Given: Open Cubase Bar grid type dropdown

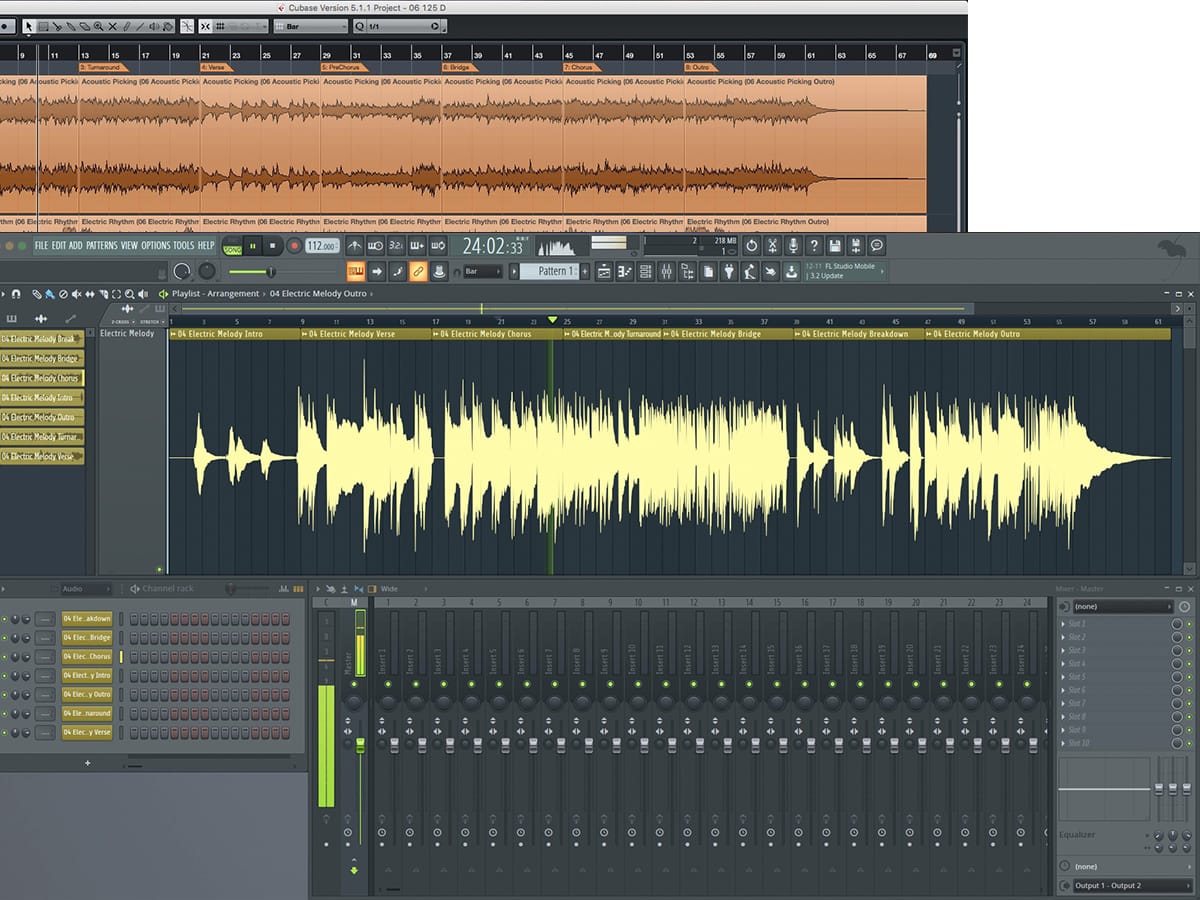Looking at the screenshot, I should [308, 26].
